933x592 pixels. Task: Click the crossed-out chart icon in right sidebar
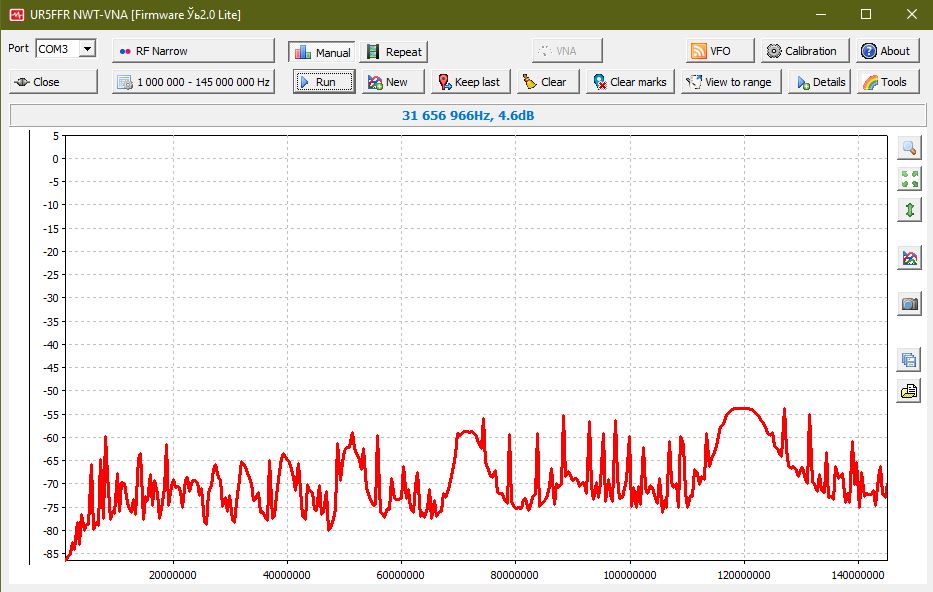[x=909, y=258]
